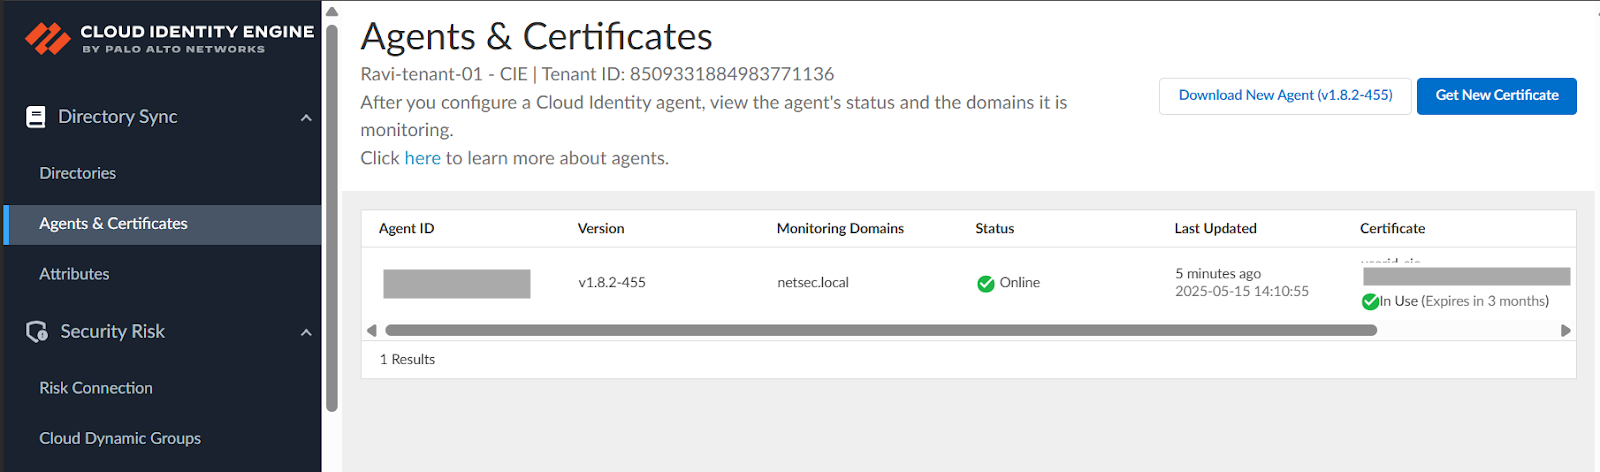Download New Agent v1.8.2-455

click(x=1285, y=96)
